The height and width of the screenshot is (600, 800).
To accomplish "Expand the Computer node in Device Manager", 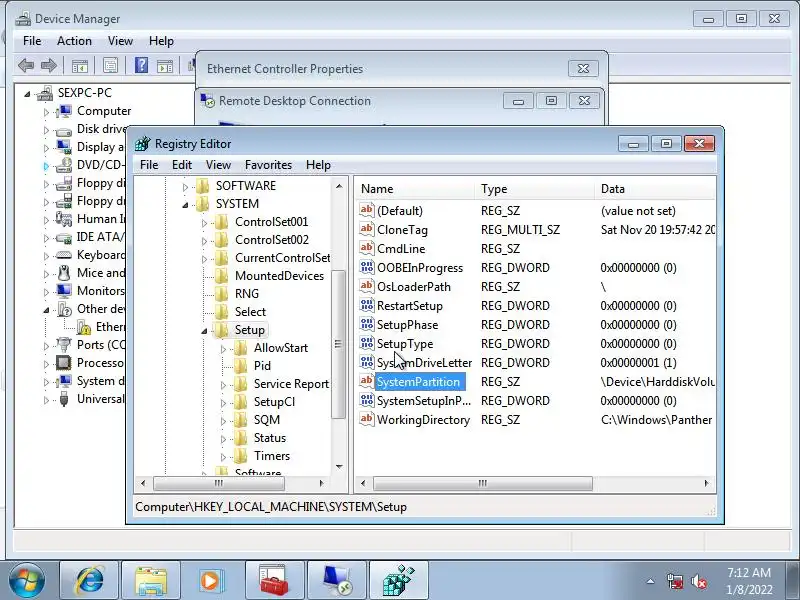I will tap(46, 112).
